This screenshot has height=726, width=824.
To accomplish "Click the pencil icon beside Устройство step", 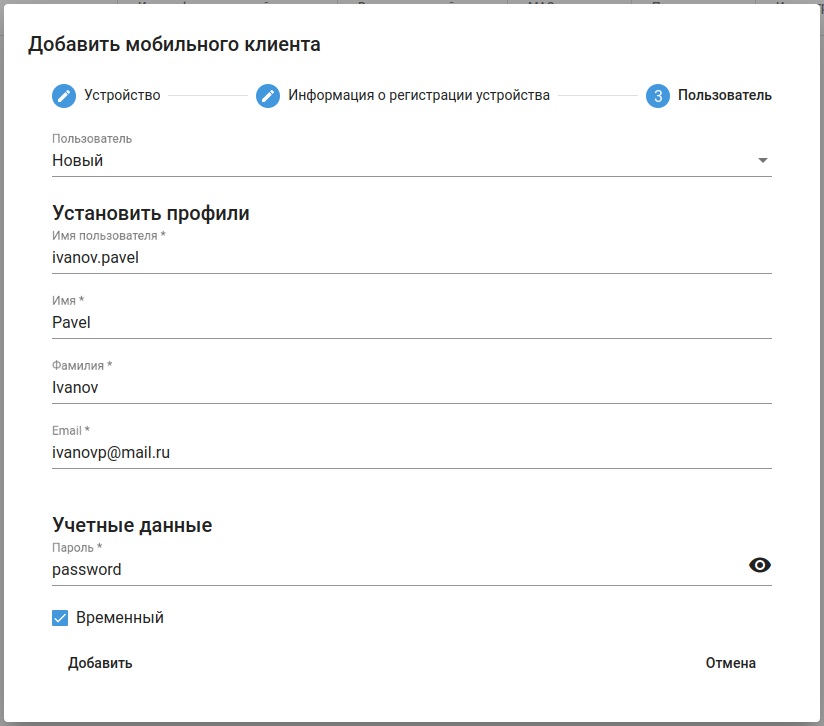I will pyautogui.click(x=64, y=96).
